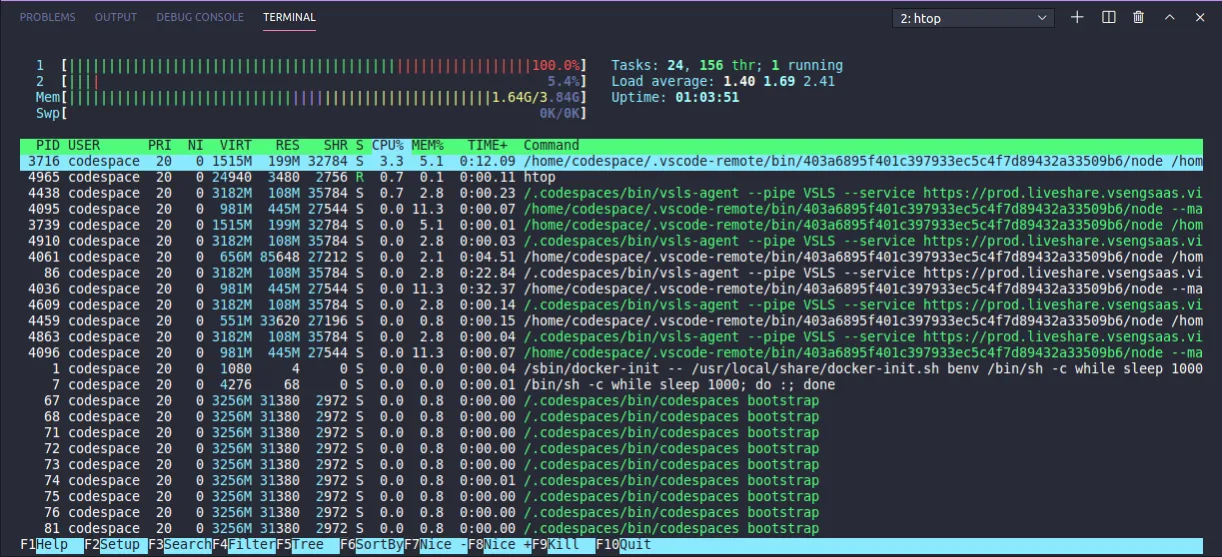The height and width of the screenshot is (557, 1222).
Task: Switch to the OUTPUT tab
Action: point(116,17)
